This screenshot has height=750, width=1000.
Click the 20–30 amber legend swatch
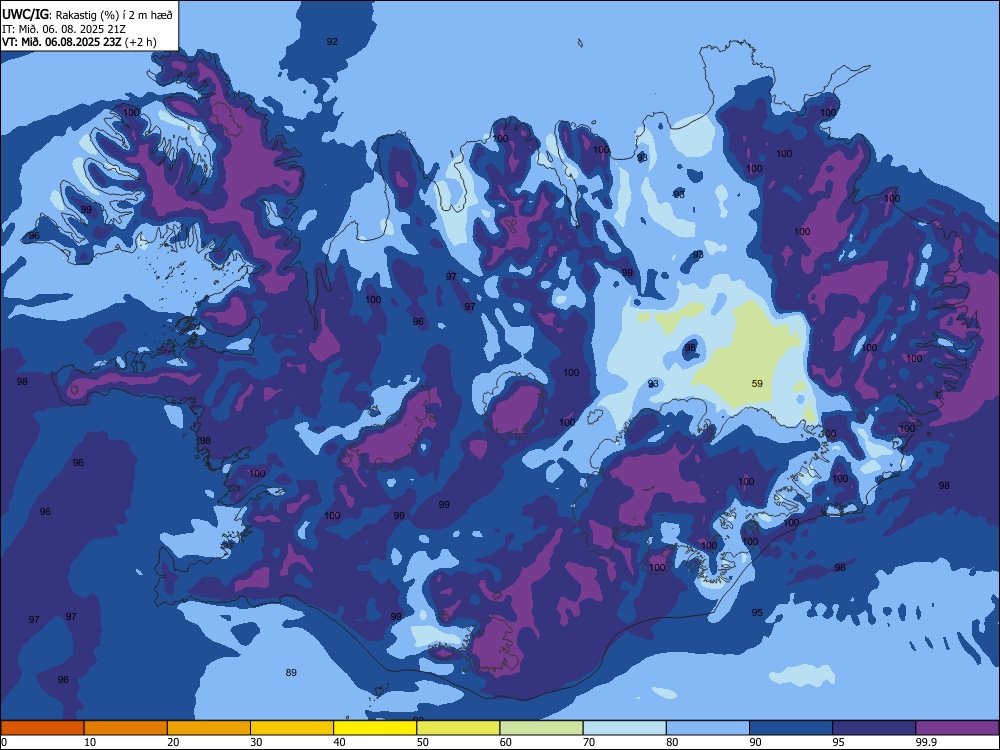(209, 728)
